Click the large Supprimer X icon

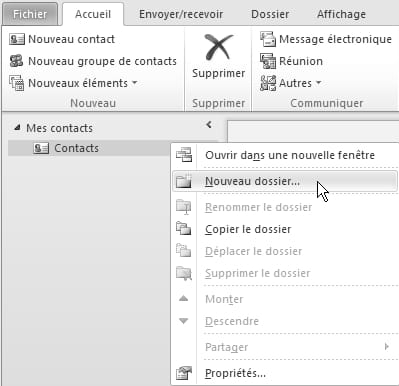218,47
